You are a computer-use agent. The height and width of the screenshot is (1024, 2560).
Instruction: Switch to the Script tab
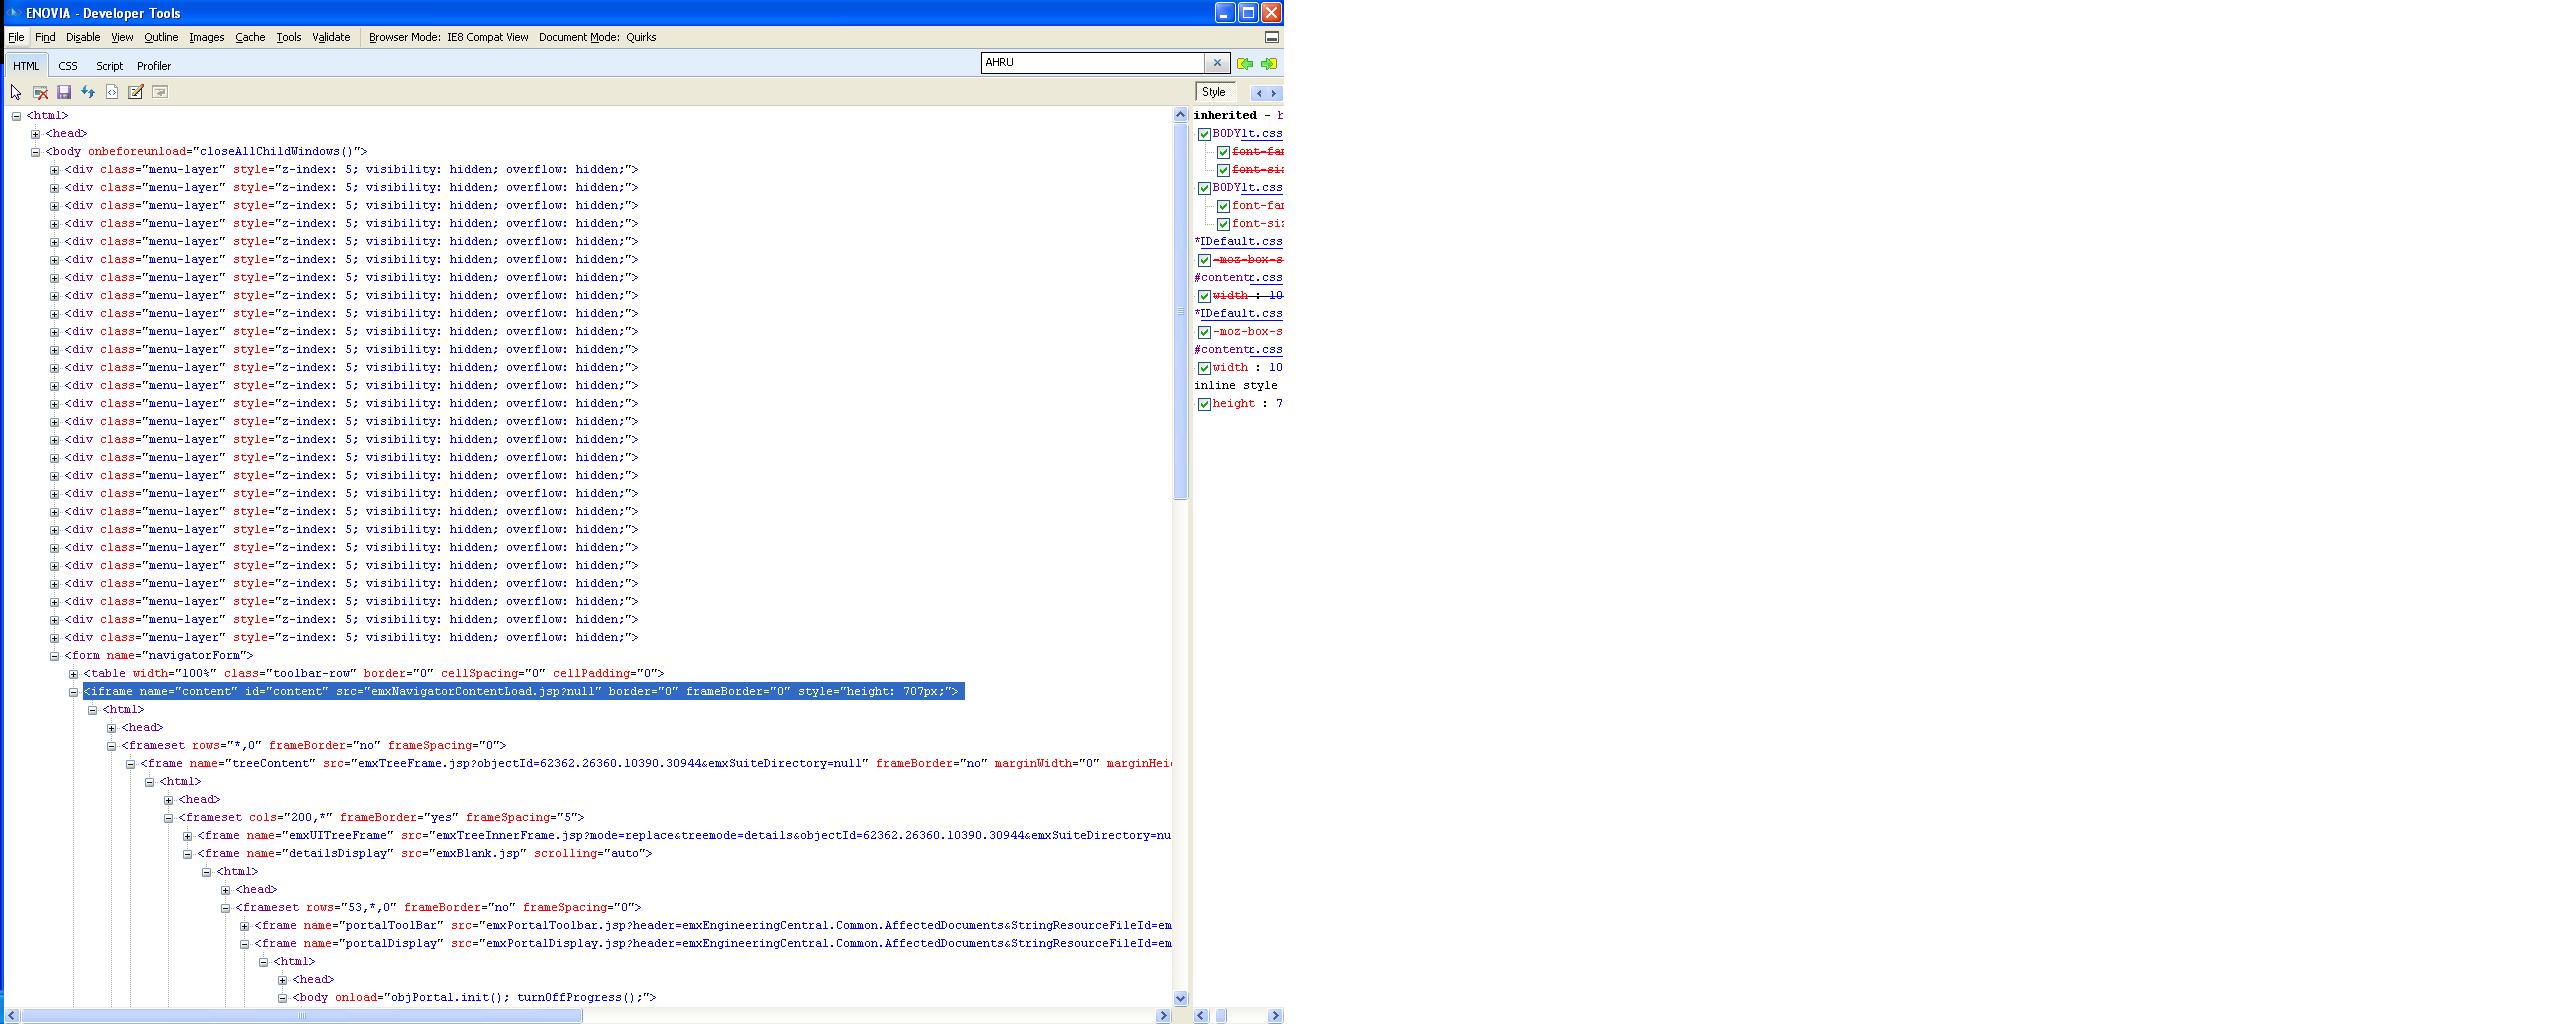click(109, 65)
